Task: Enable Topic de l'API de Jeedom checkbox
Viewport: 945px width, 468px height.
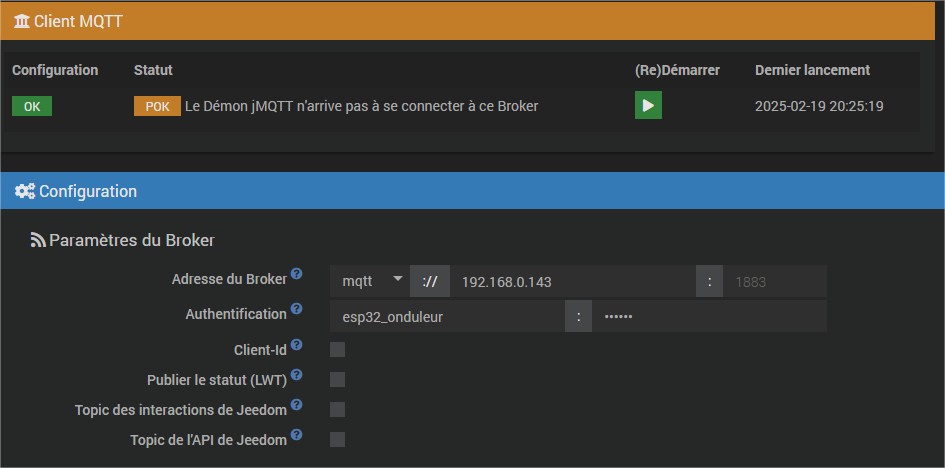Action: point(337,439)
